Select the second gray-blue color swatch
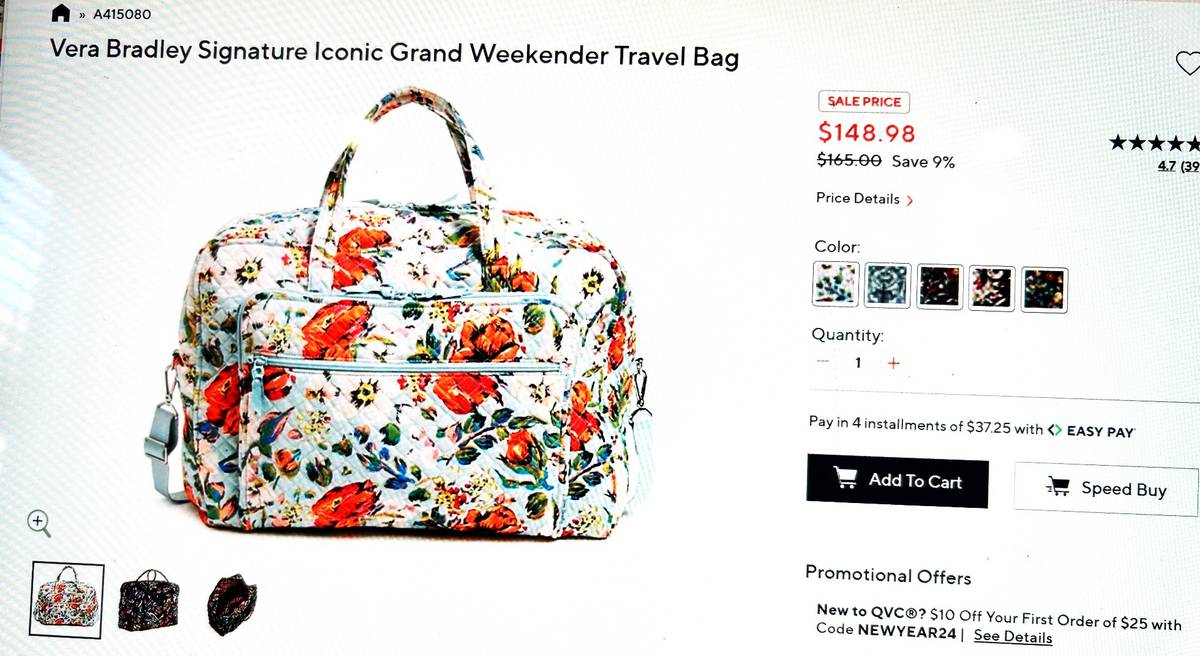 click(887, 287)
